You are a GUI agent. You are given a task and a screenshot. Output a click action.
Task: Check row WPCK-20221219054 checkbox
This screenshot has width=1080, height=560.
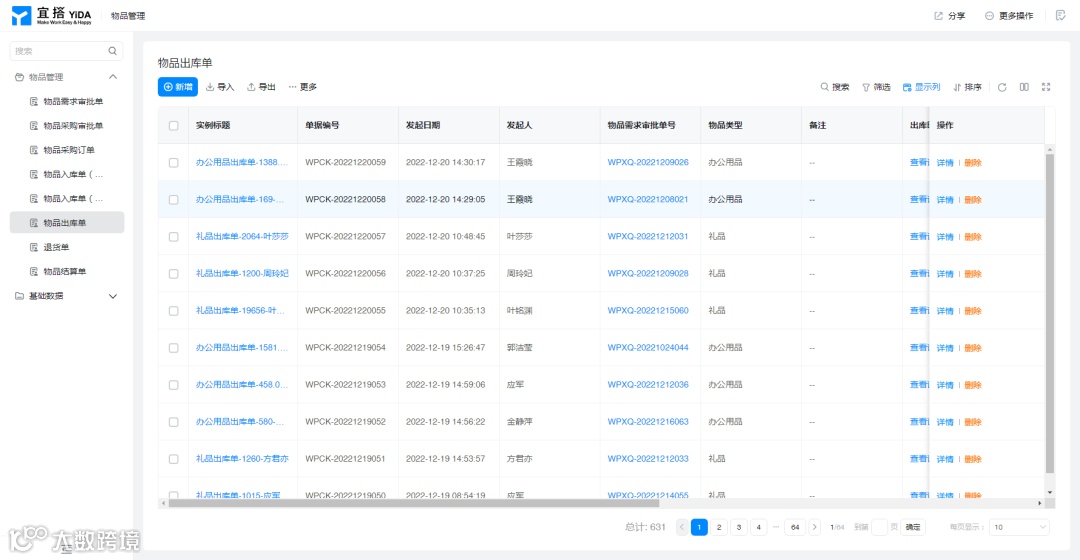click(174, 348)
